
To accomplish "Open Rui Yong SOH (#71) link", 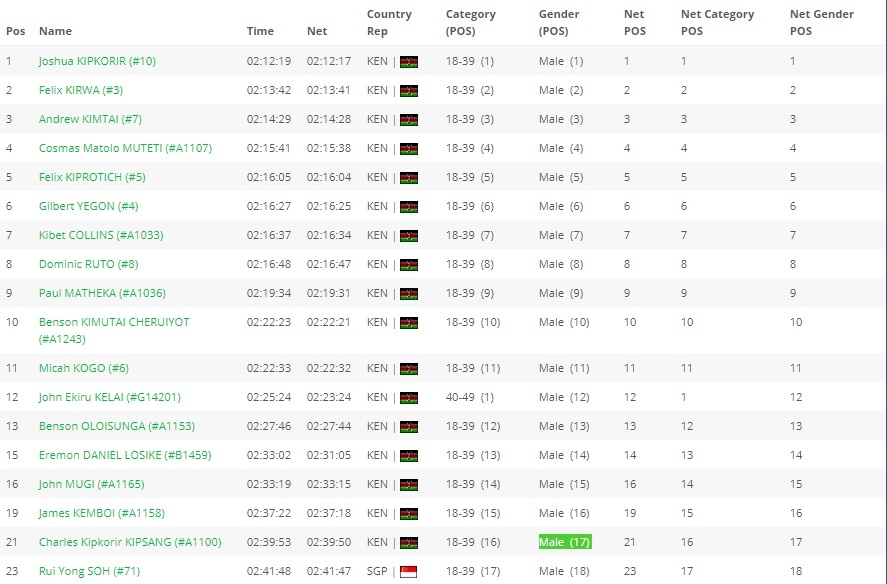I will (89, 571).
